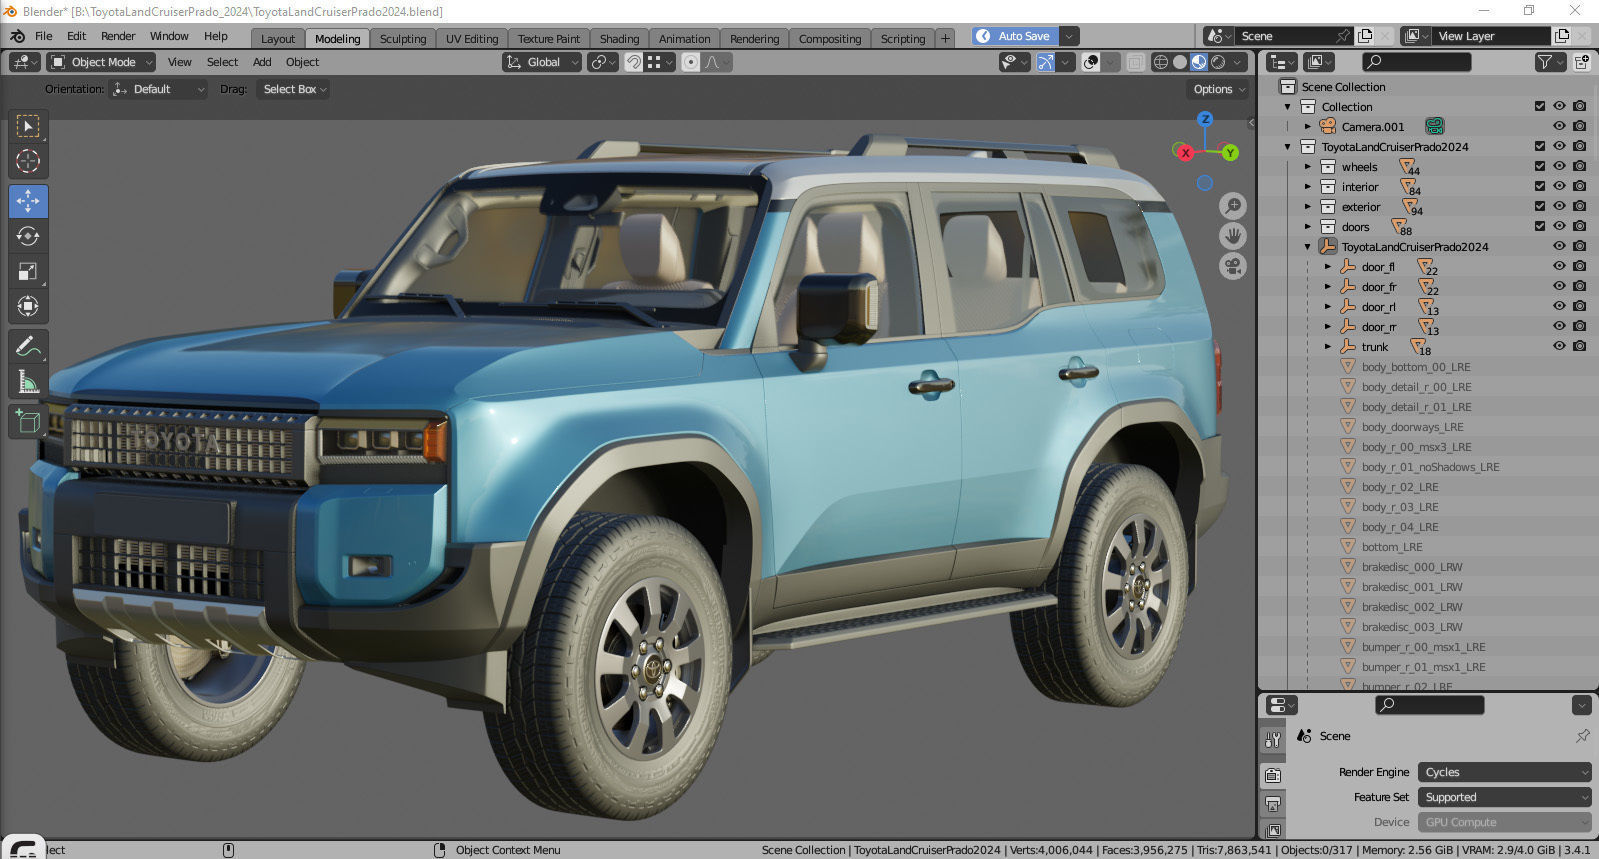Activate the 3D Cursor tool
Viewport: 1599px width, 859px height.
tap(28, 161)
